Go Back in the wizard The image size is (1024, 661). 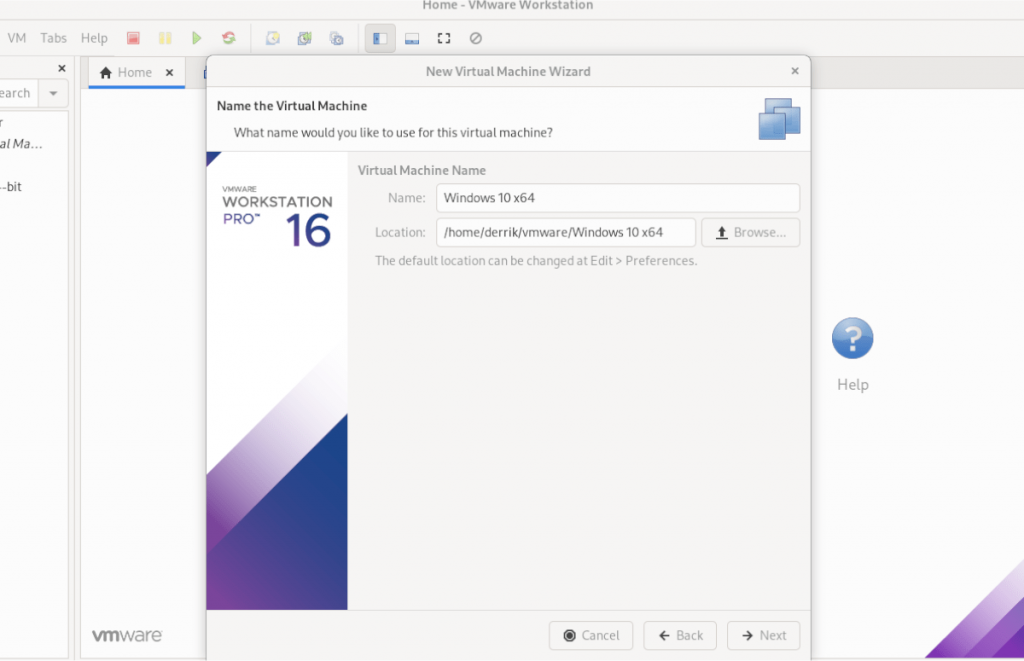(680, 635)
